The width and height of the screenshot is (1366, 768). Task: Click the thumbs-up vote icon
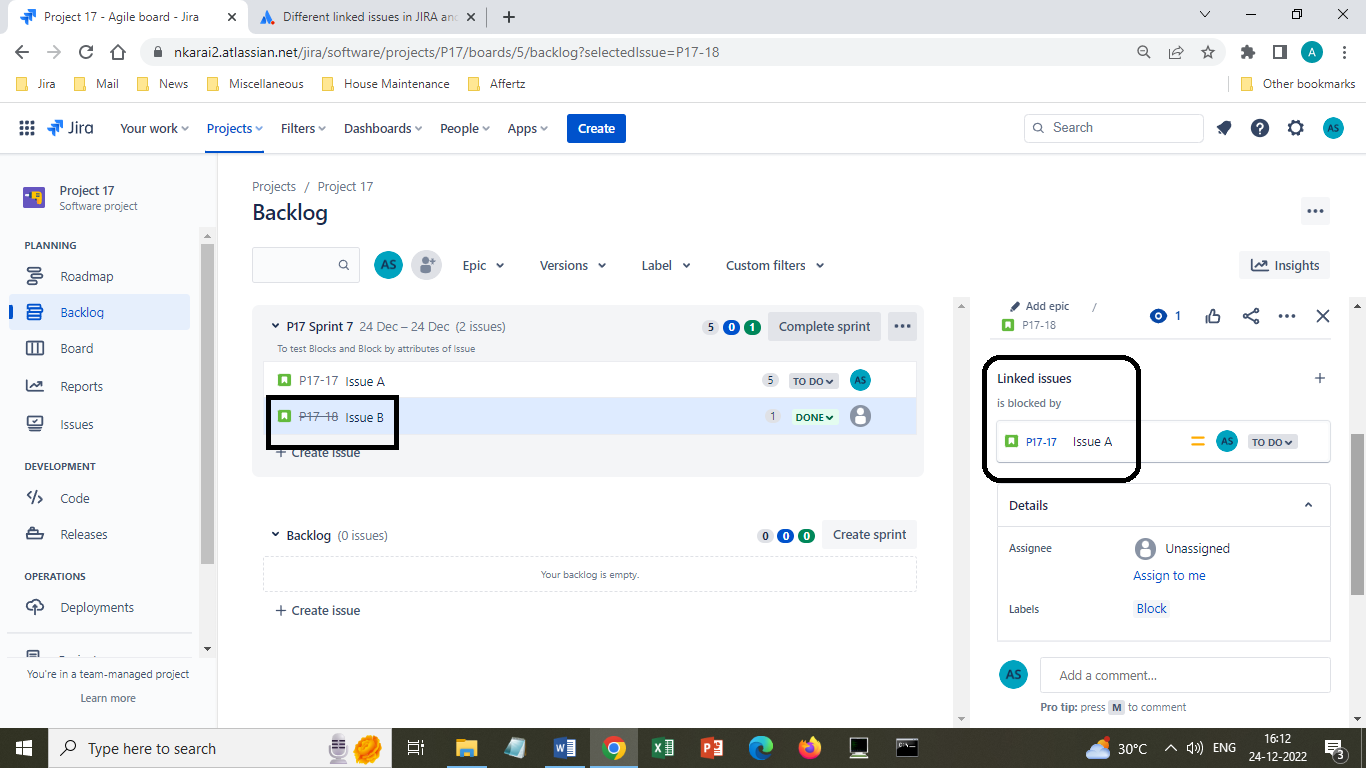[x=1213, y=316]
